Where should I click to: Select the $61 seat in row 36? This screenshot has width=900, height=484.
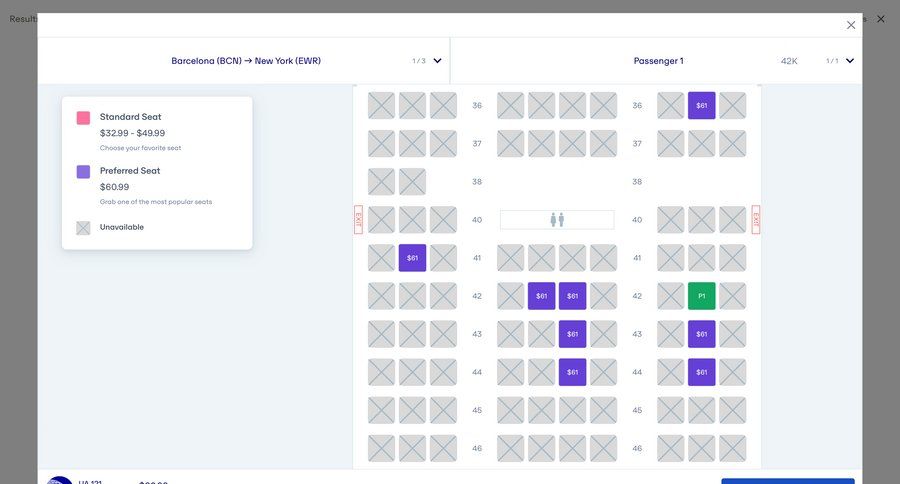pos(702,106)
